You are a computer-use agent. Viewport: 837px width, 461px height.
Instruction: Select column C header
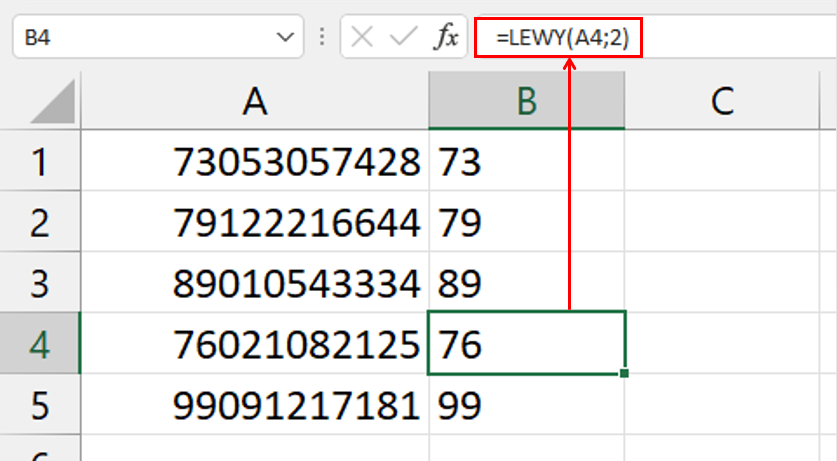tap(722, 102)
